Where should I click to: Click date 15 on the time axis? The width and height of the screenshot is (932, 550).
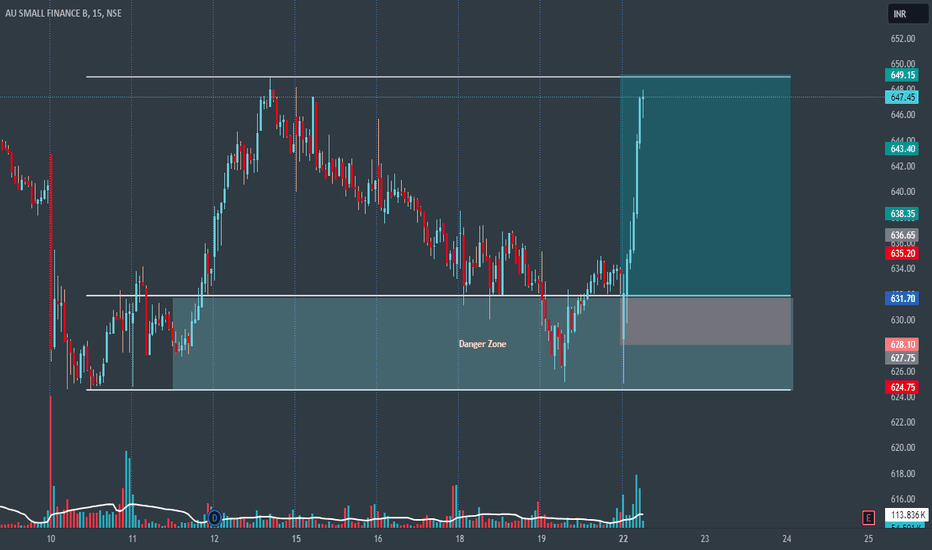[296, 539]
